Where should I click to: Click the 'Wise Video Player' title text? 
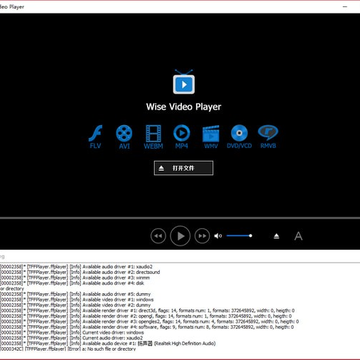tap(184, 107)
